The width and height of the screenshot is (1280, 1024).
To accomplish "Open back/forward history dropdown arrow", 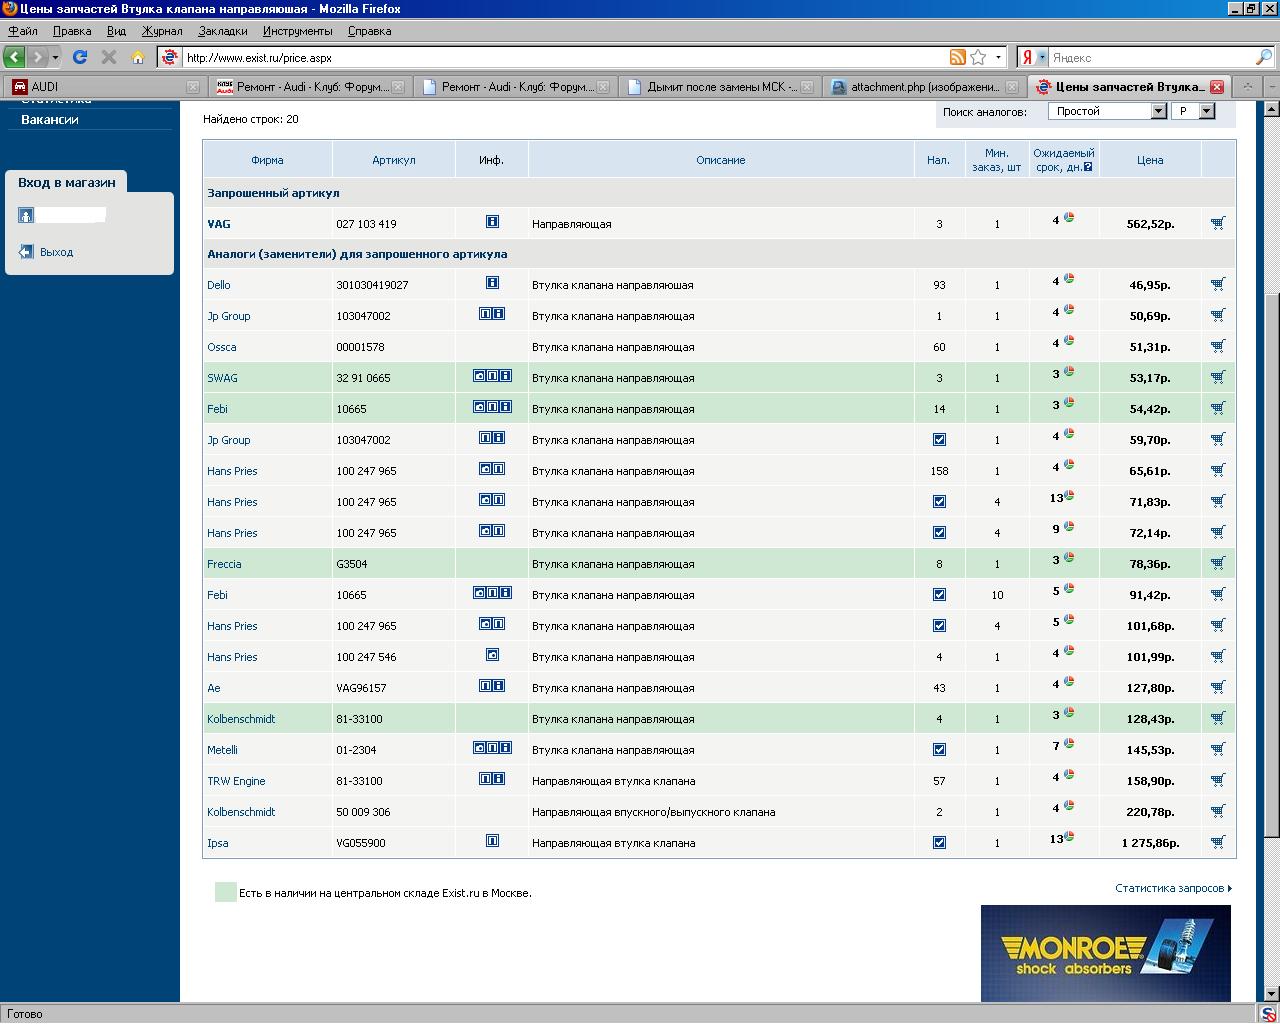I will click(x=56, y=57).
